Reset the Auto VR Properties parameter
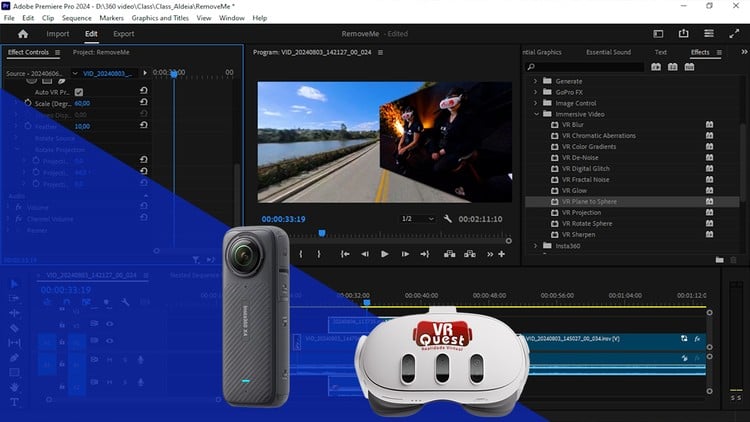Image resolution: width=750 pixels, height=422 pixels. (143, 90)
